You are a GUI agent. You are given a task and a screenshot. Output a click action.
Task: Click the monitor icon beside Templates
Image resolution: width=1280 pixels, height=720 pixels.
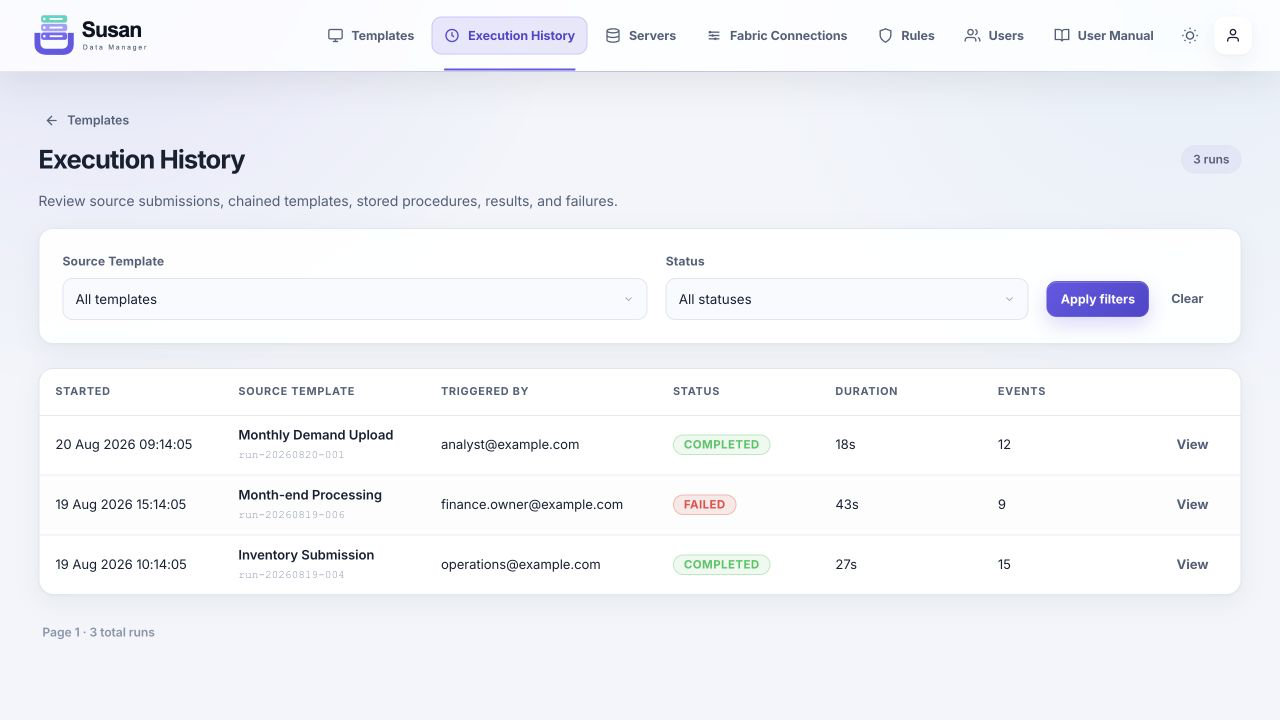point(336,36)
